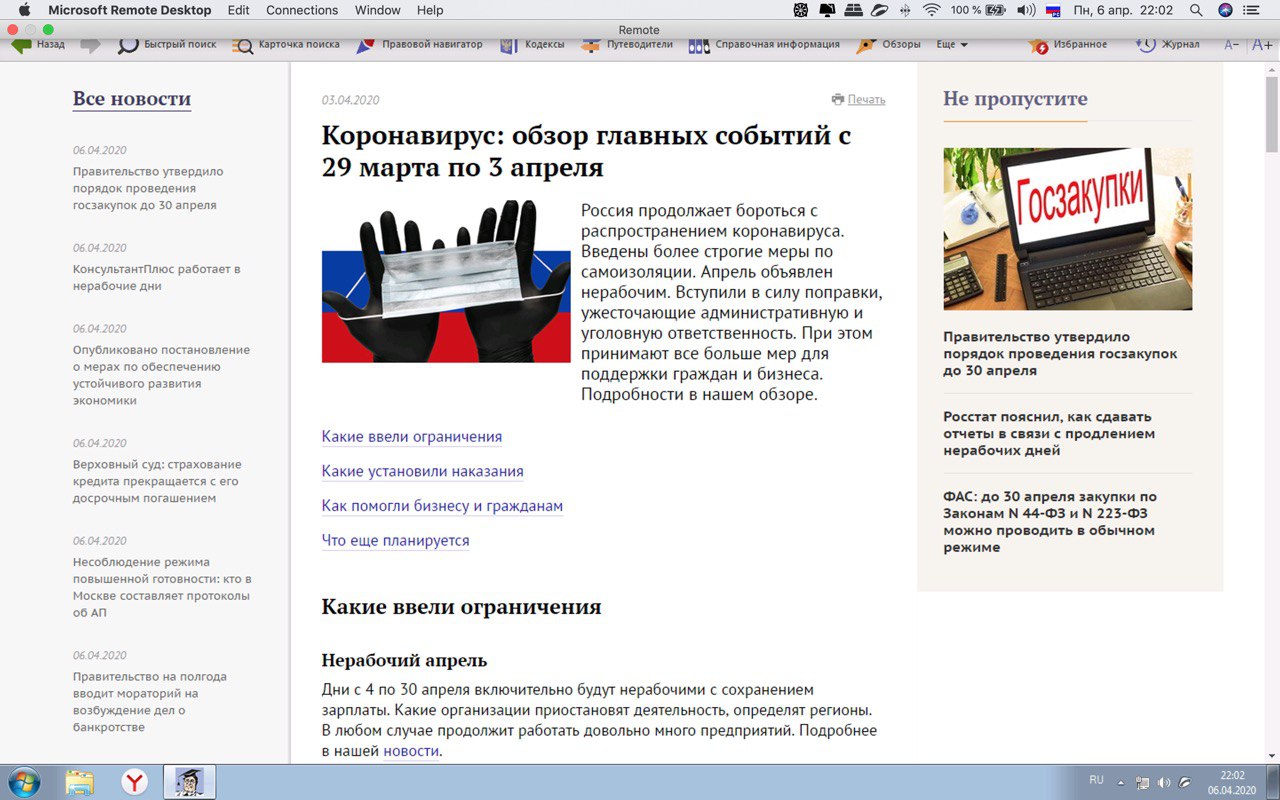
Task: Click the Госзакупки laptop thumbnail
Action: point(1067,229)
